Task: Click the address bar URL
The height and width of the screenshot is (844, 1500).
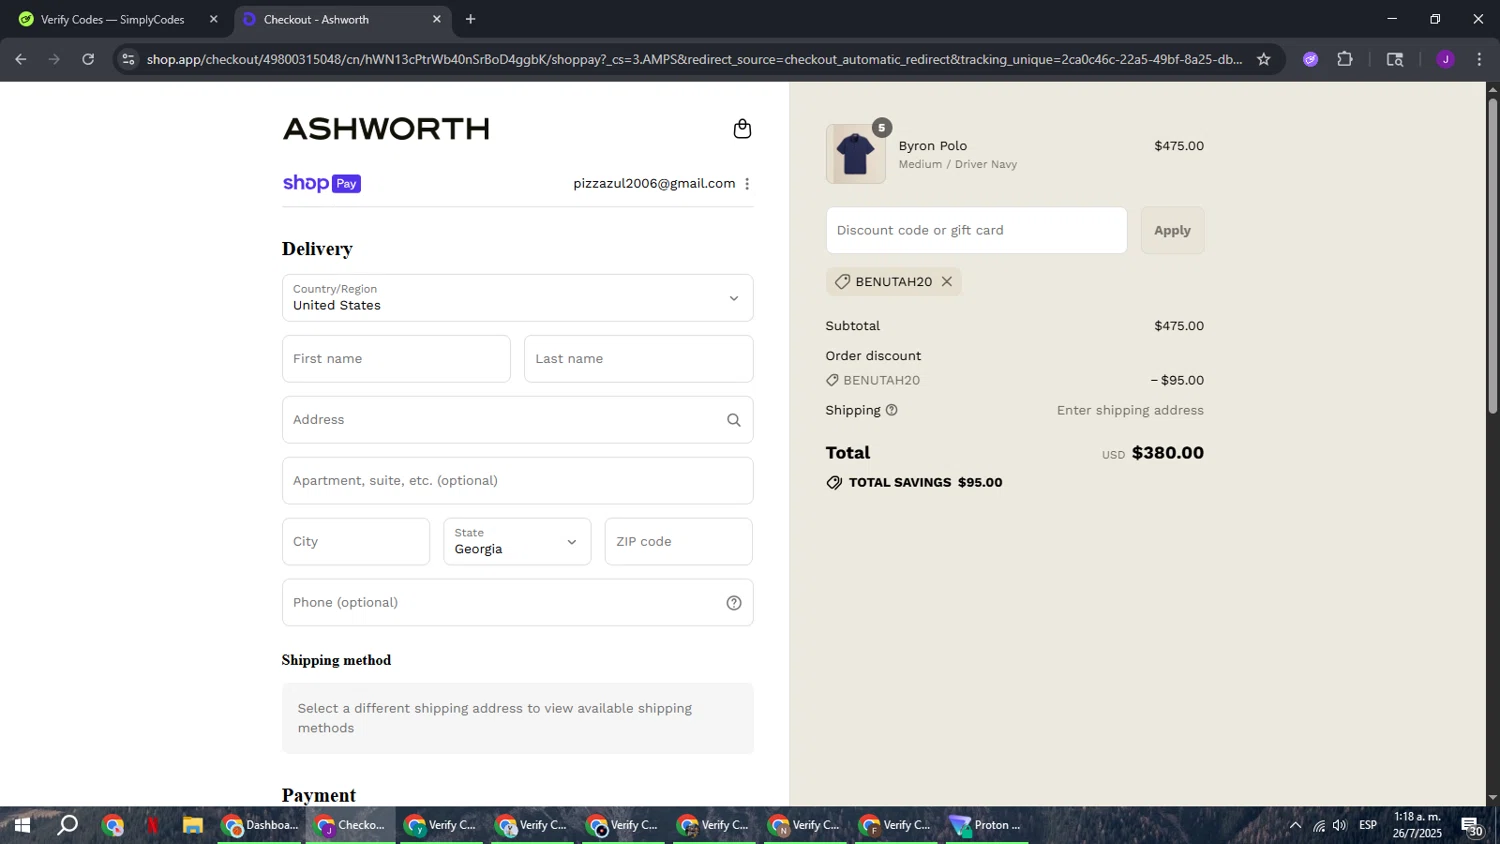Action: point(694,59)
